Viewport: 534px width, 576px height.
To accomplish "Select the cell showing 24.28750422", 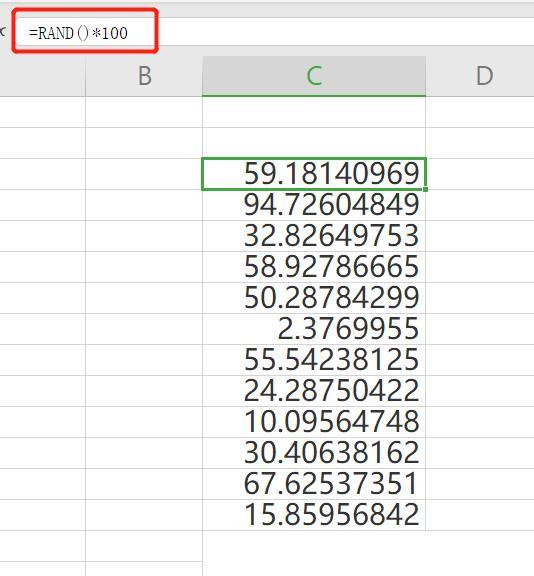I will [314, 391].
